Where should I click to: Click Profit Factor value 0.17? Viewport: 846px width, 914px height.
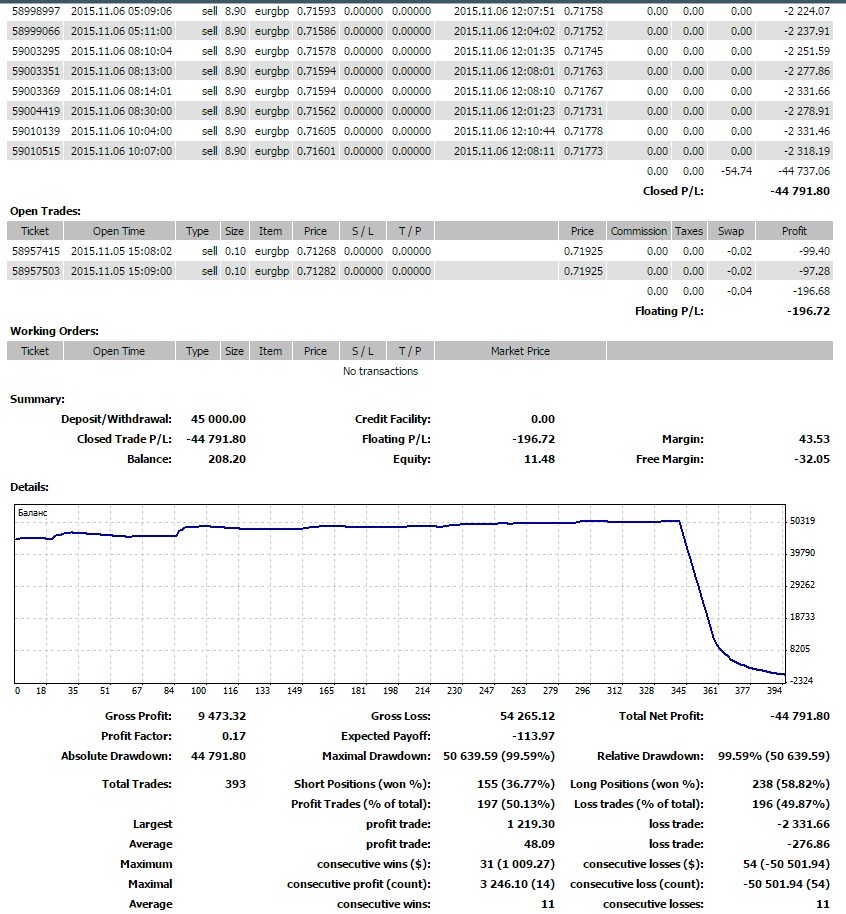click(x=234, y=736)
